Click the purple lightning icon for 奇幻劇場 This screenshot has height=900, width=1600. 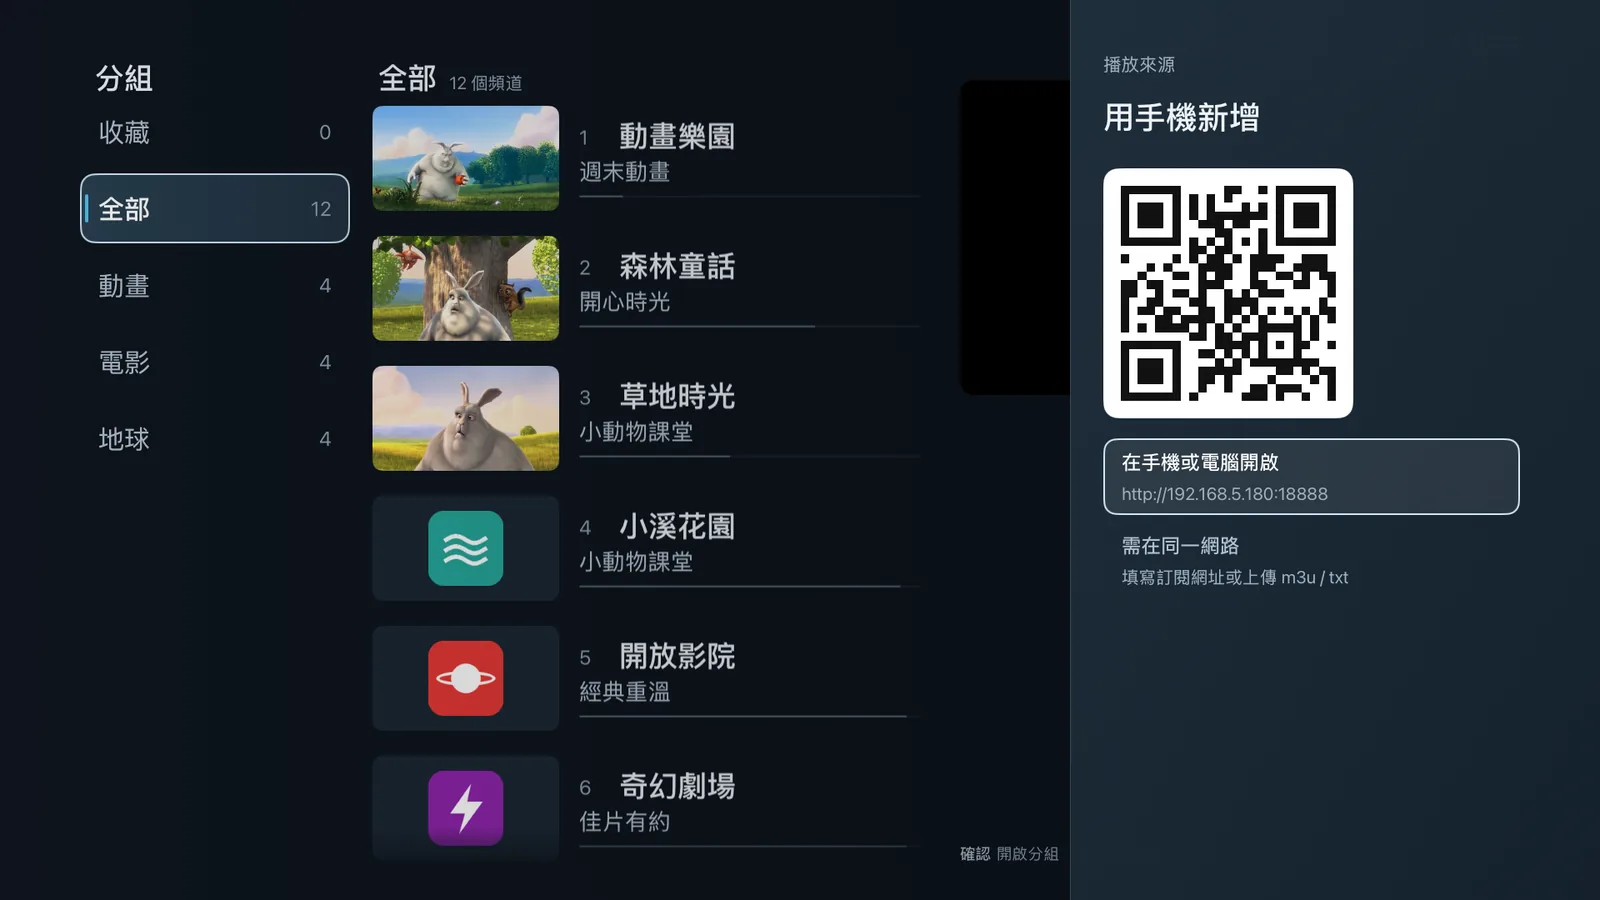point(465,808)
